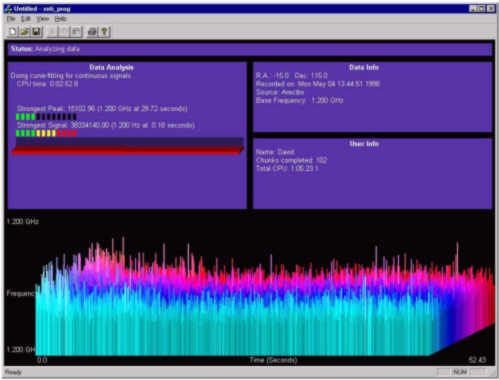Click the Status Analyzing data bar
Viewport: 499px width, 380px height.
pos(250,49)
